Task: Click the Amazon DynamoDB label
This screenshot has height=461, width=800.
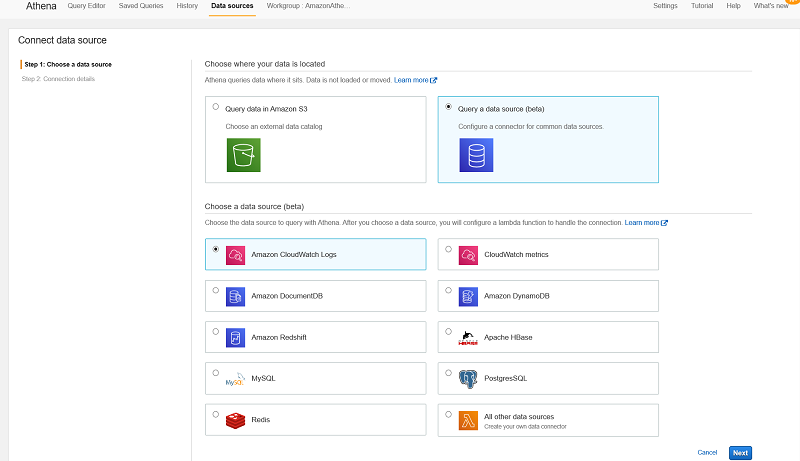Action: coord(517,296)
